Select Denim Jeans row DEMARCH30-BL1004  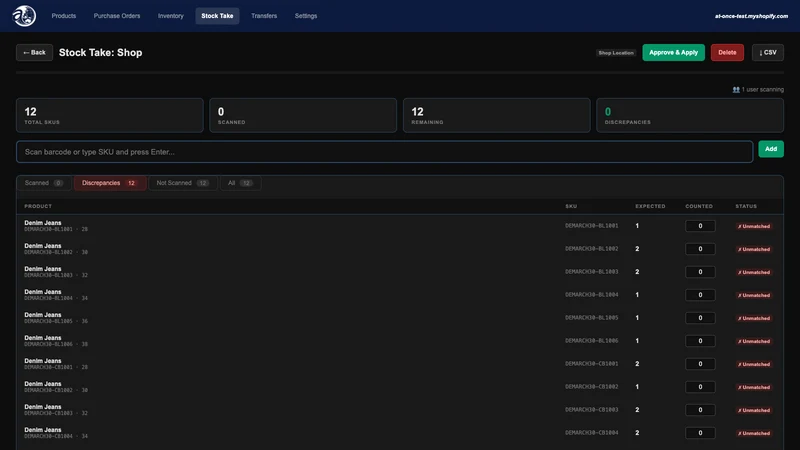pos(400,295)
